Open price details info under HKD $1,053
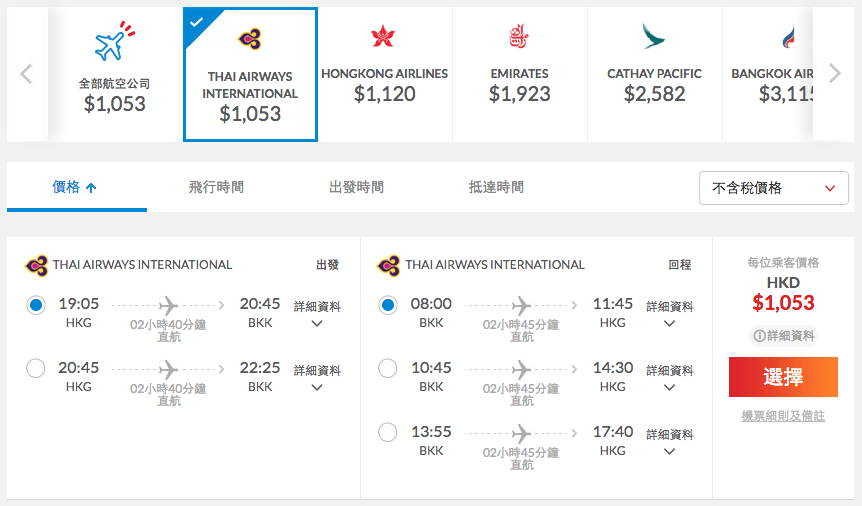This screenshot has height=506, width=862. 783,336
